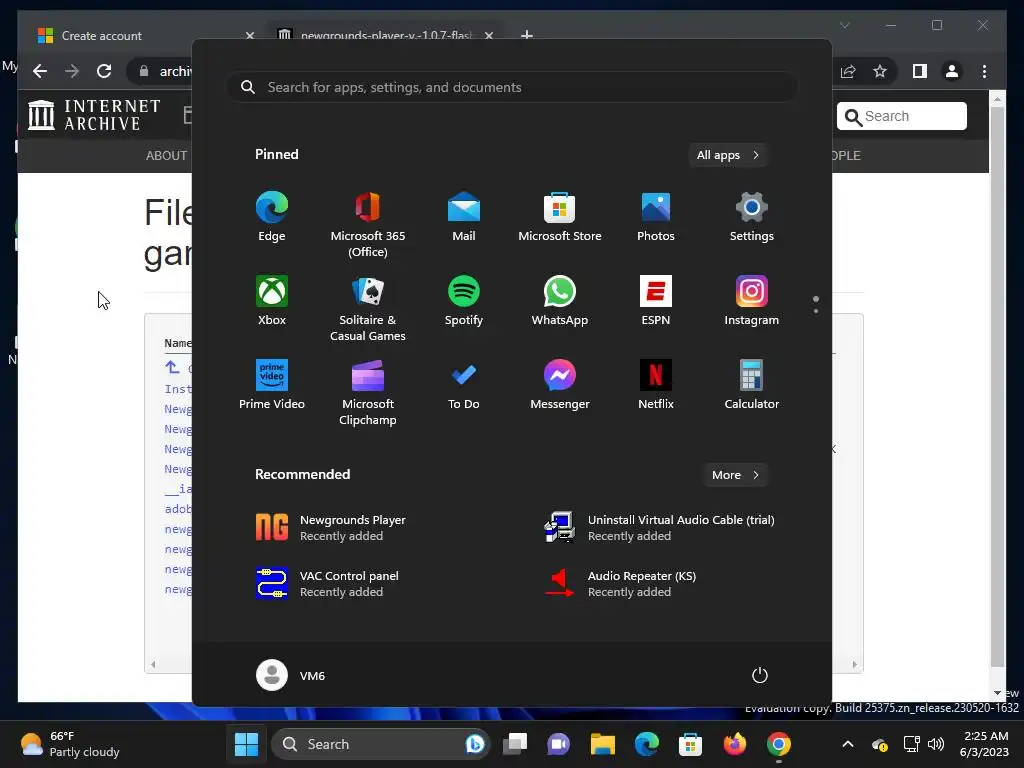Launch Microsoft 365 (Office) app

[368, 225]
